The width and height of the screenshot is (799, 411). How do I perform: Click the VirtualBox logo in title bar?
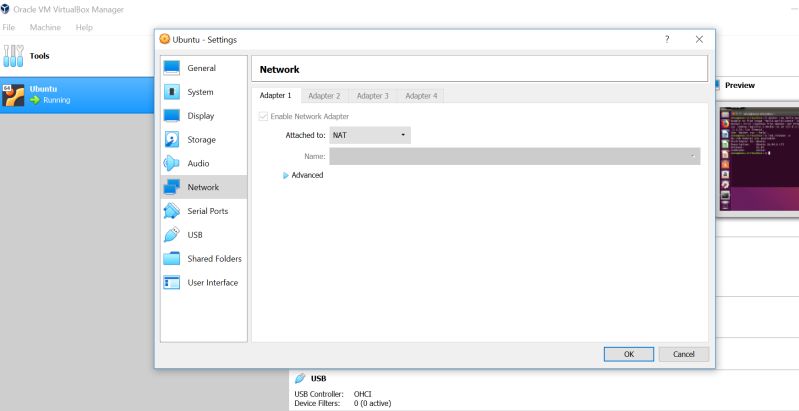(x=5, y=9)
